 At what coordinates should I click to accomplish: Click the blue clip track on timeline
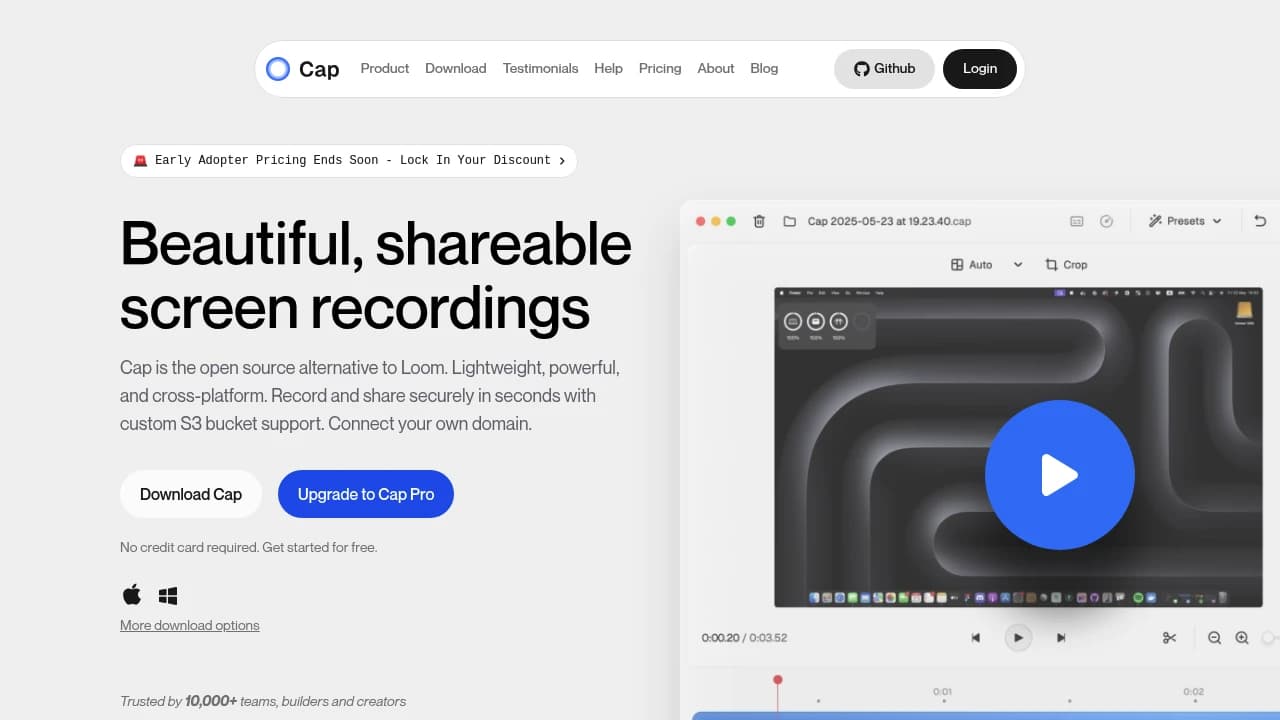[986, 716]
